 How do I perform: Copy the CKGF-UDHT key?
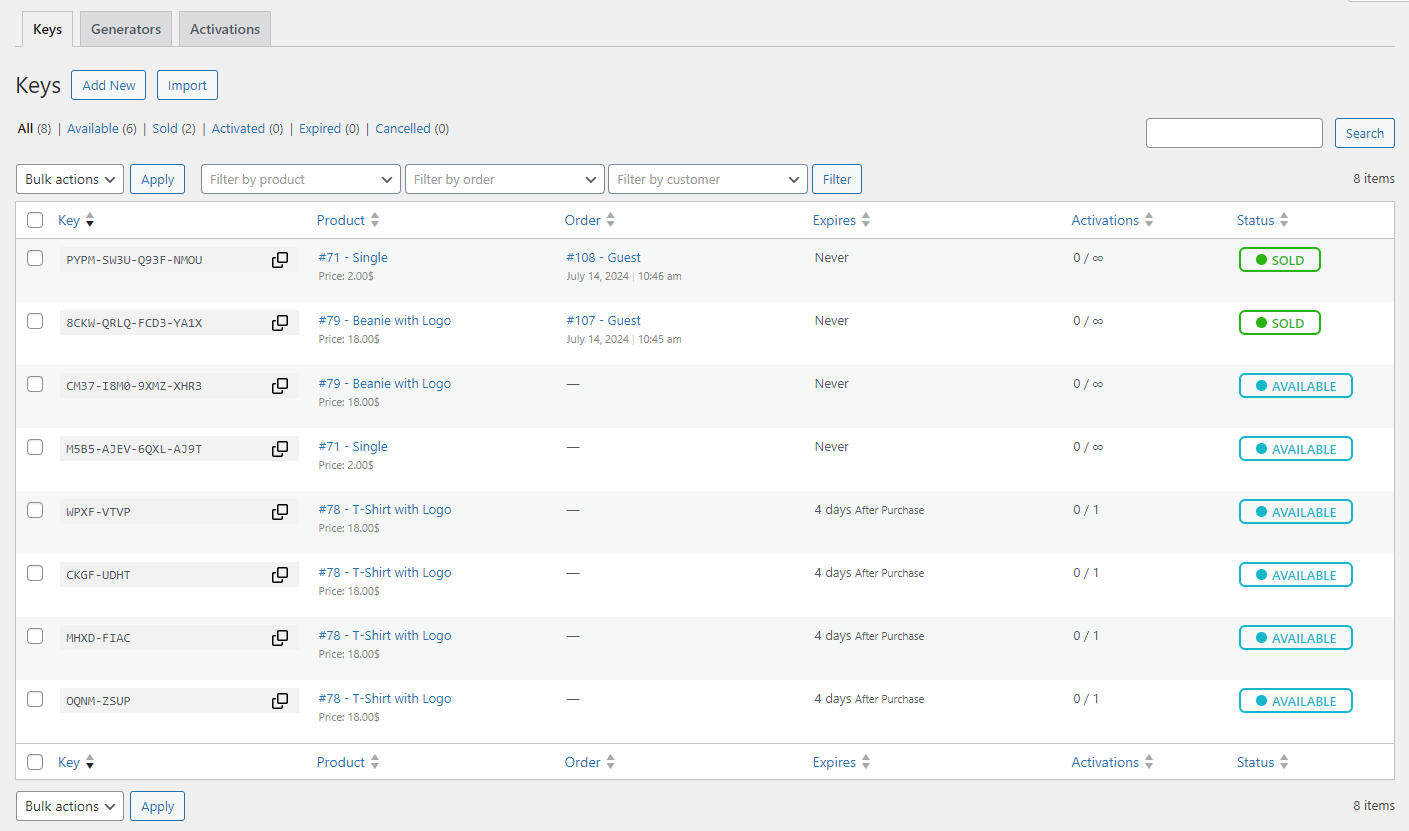280,575
